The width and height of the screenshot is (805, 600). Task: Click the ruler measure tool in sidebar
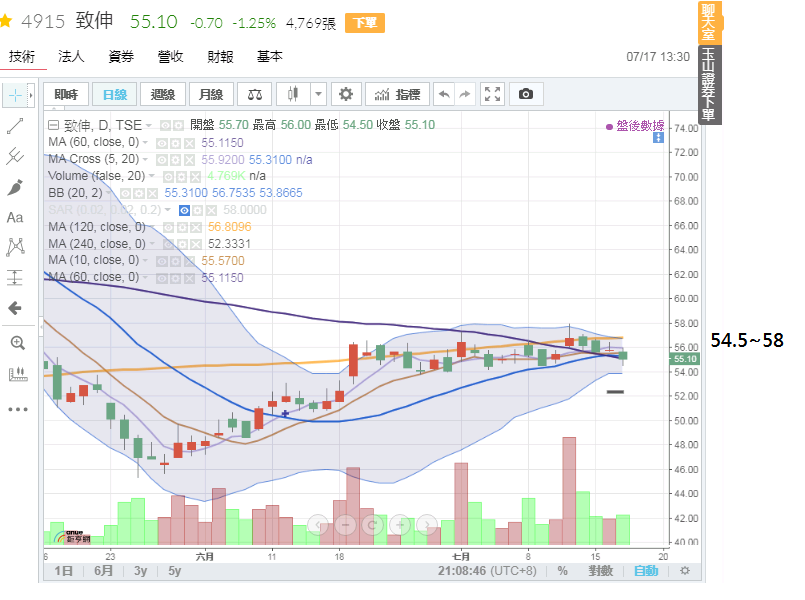point(18,374)
